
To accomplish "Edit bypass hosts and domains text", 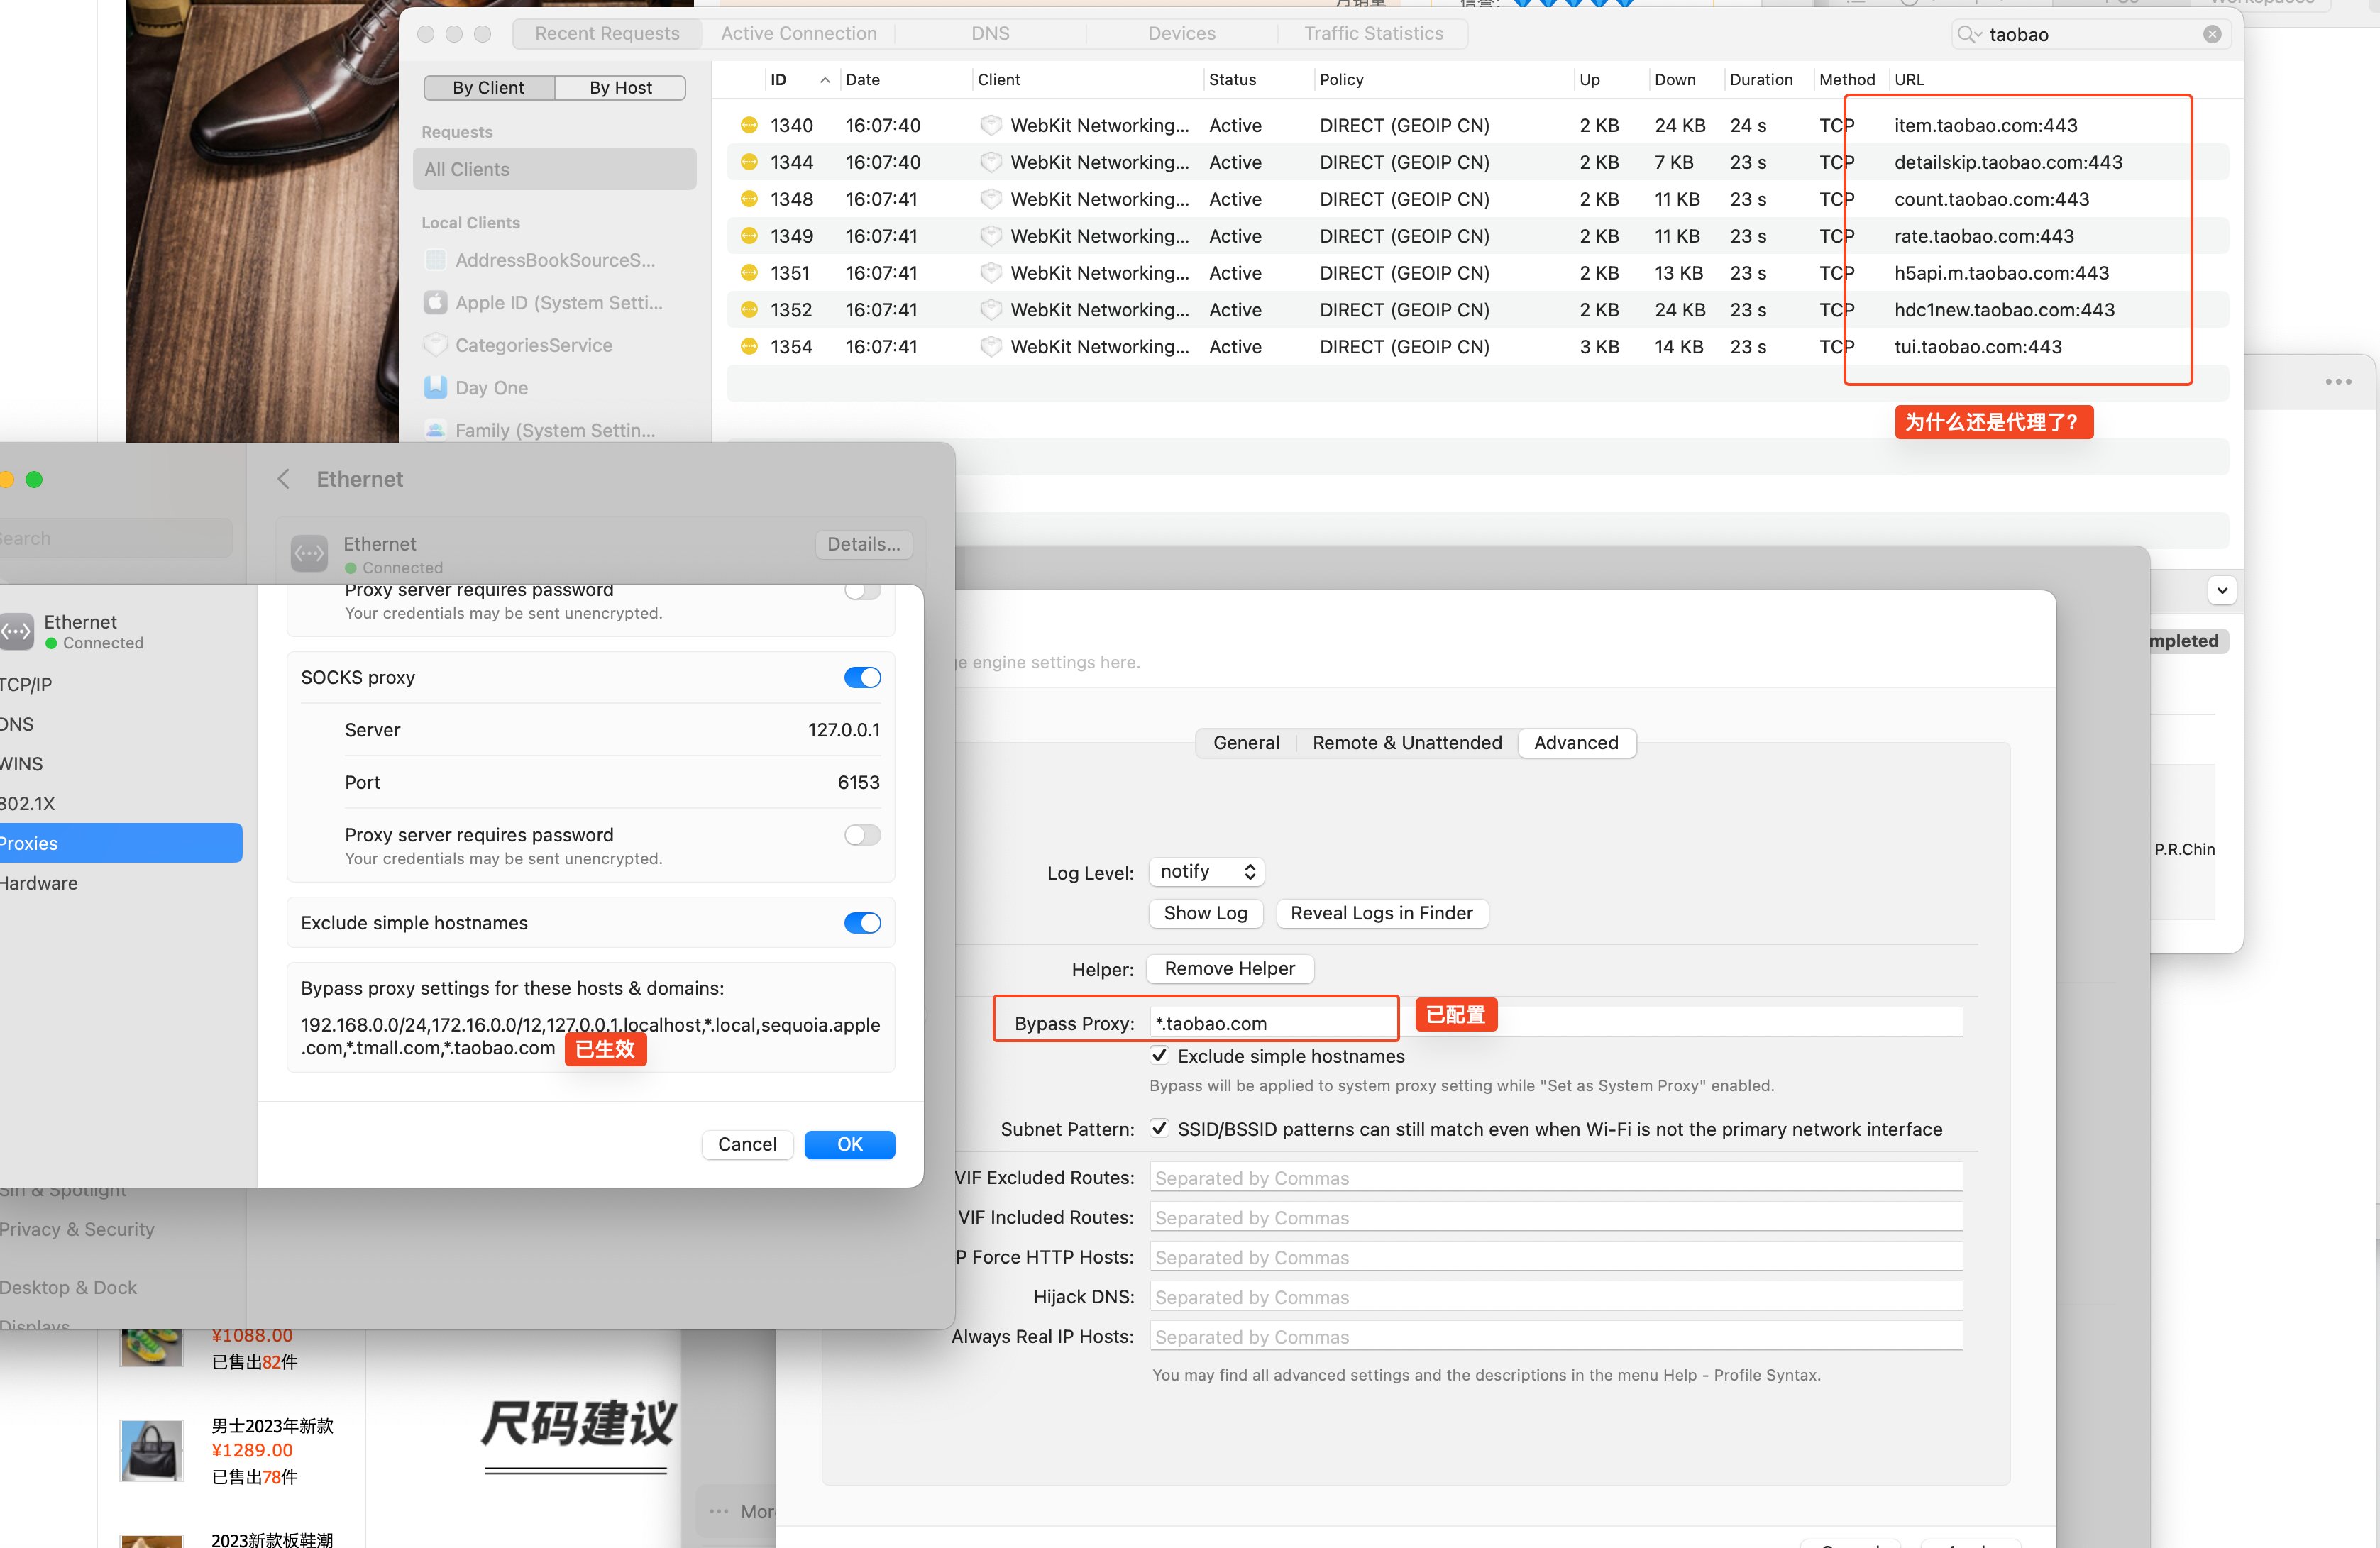I will click(590, 1036).
